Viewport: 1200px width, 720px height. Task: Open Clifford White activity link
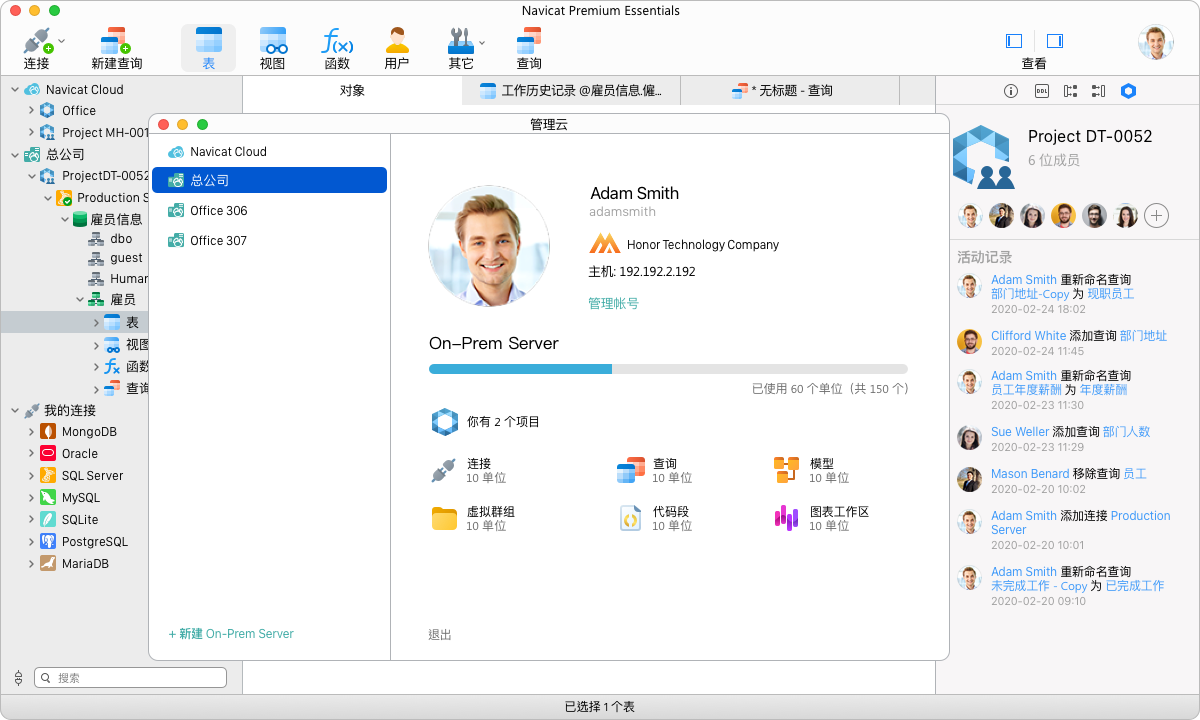point(1029,336)
